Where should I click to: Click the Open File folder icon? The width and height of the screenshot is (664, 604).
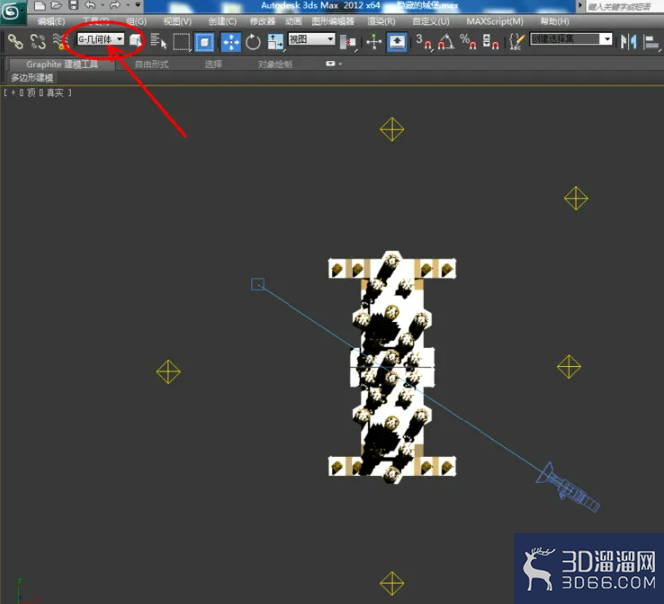[56, 6]
